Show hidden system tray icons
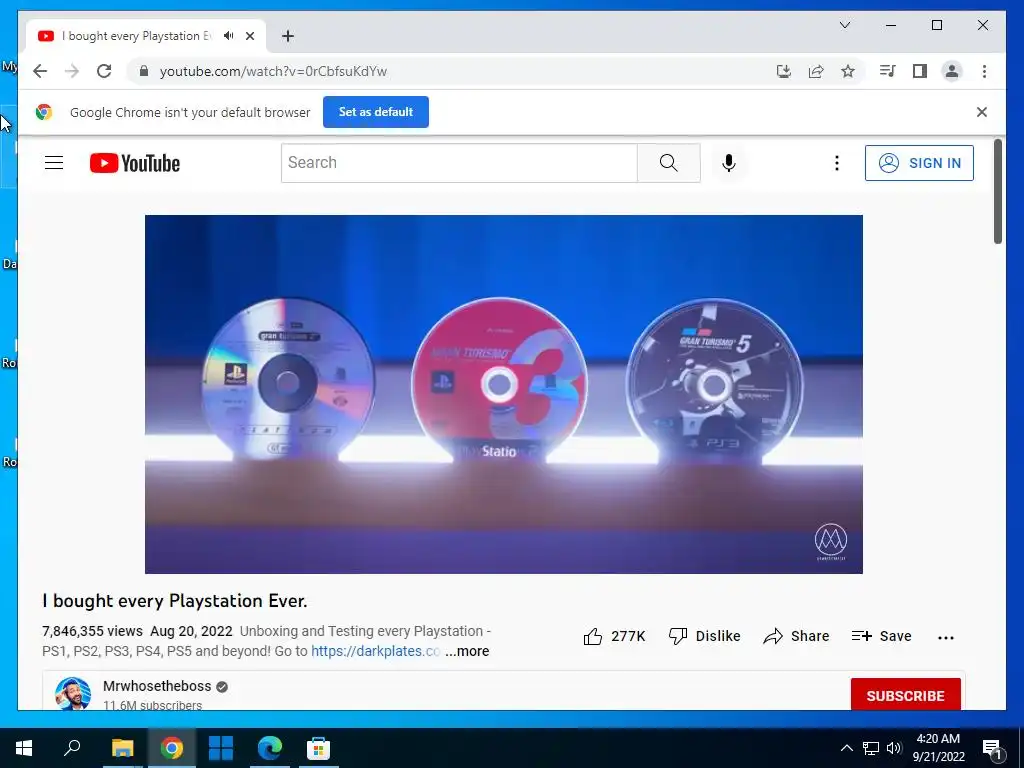This screenshot has width=1024, height=768. 846,748
